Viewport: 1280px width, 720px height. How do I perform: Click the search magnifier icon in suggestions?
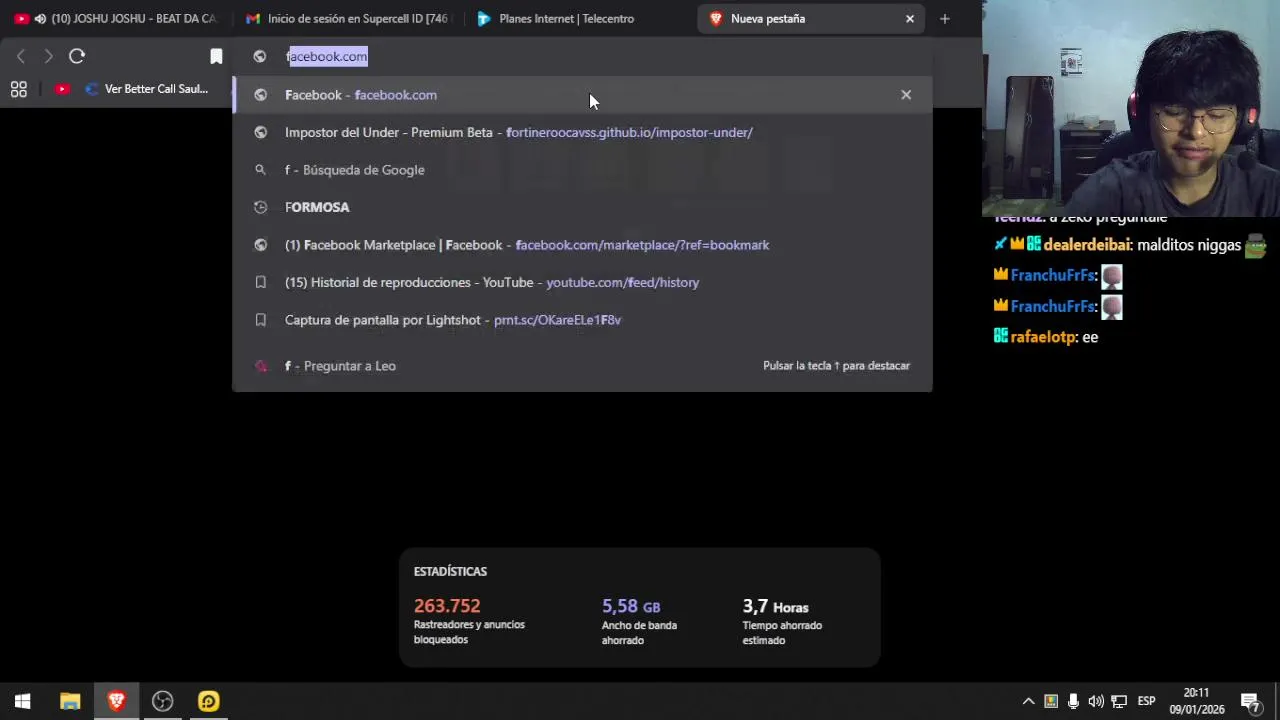click(260, 170)
